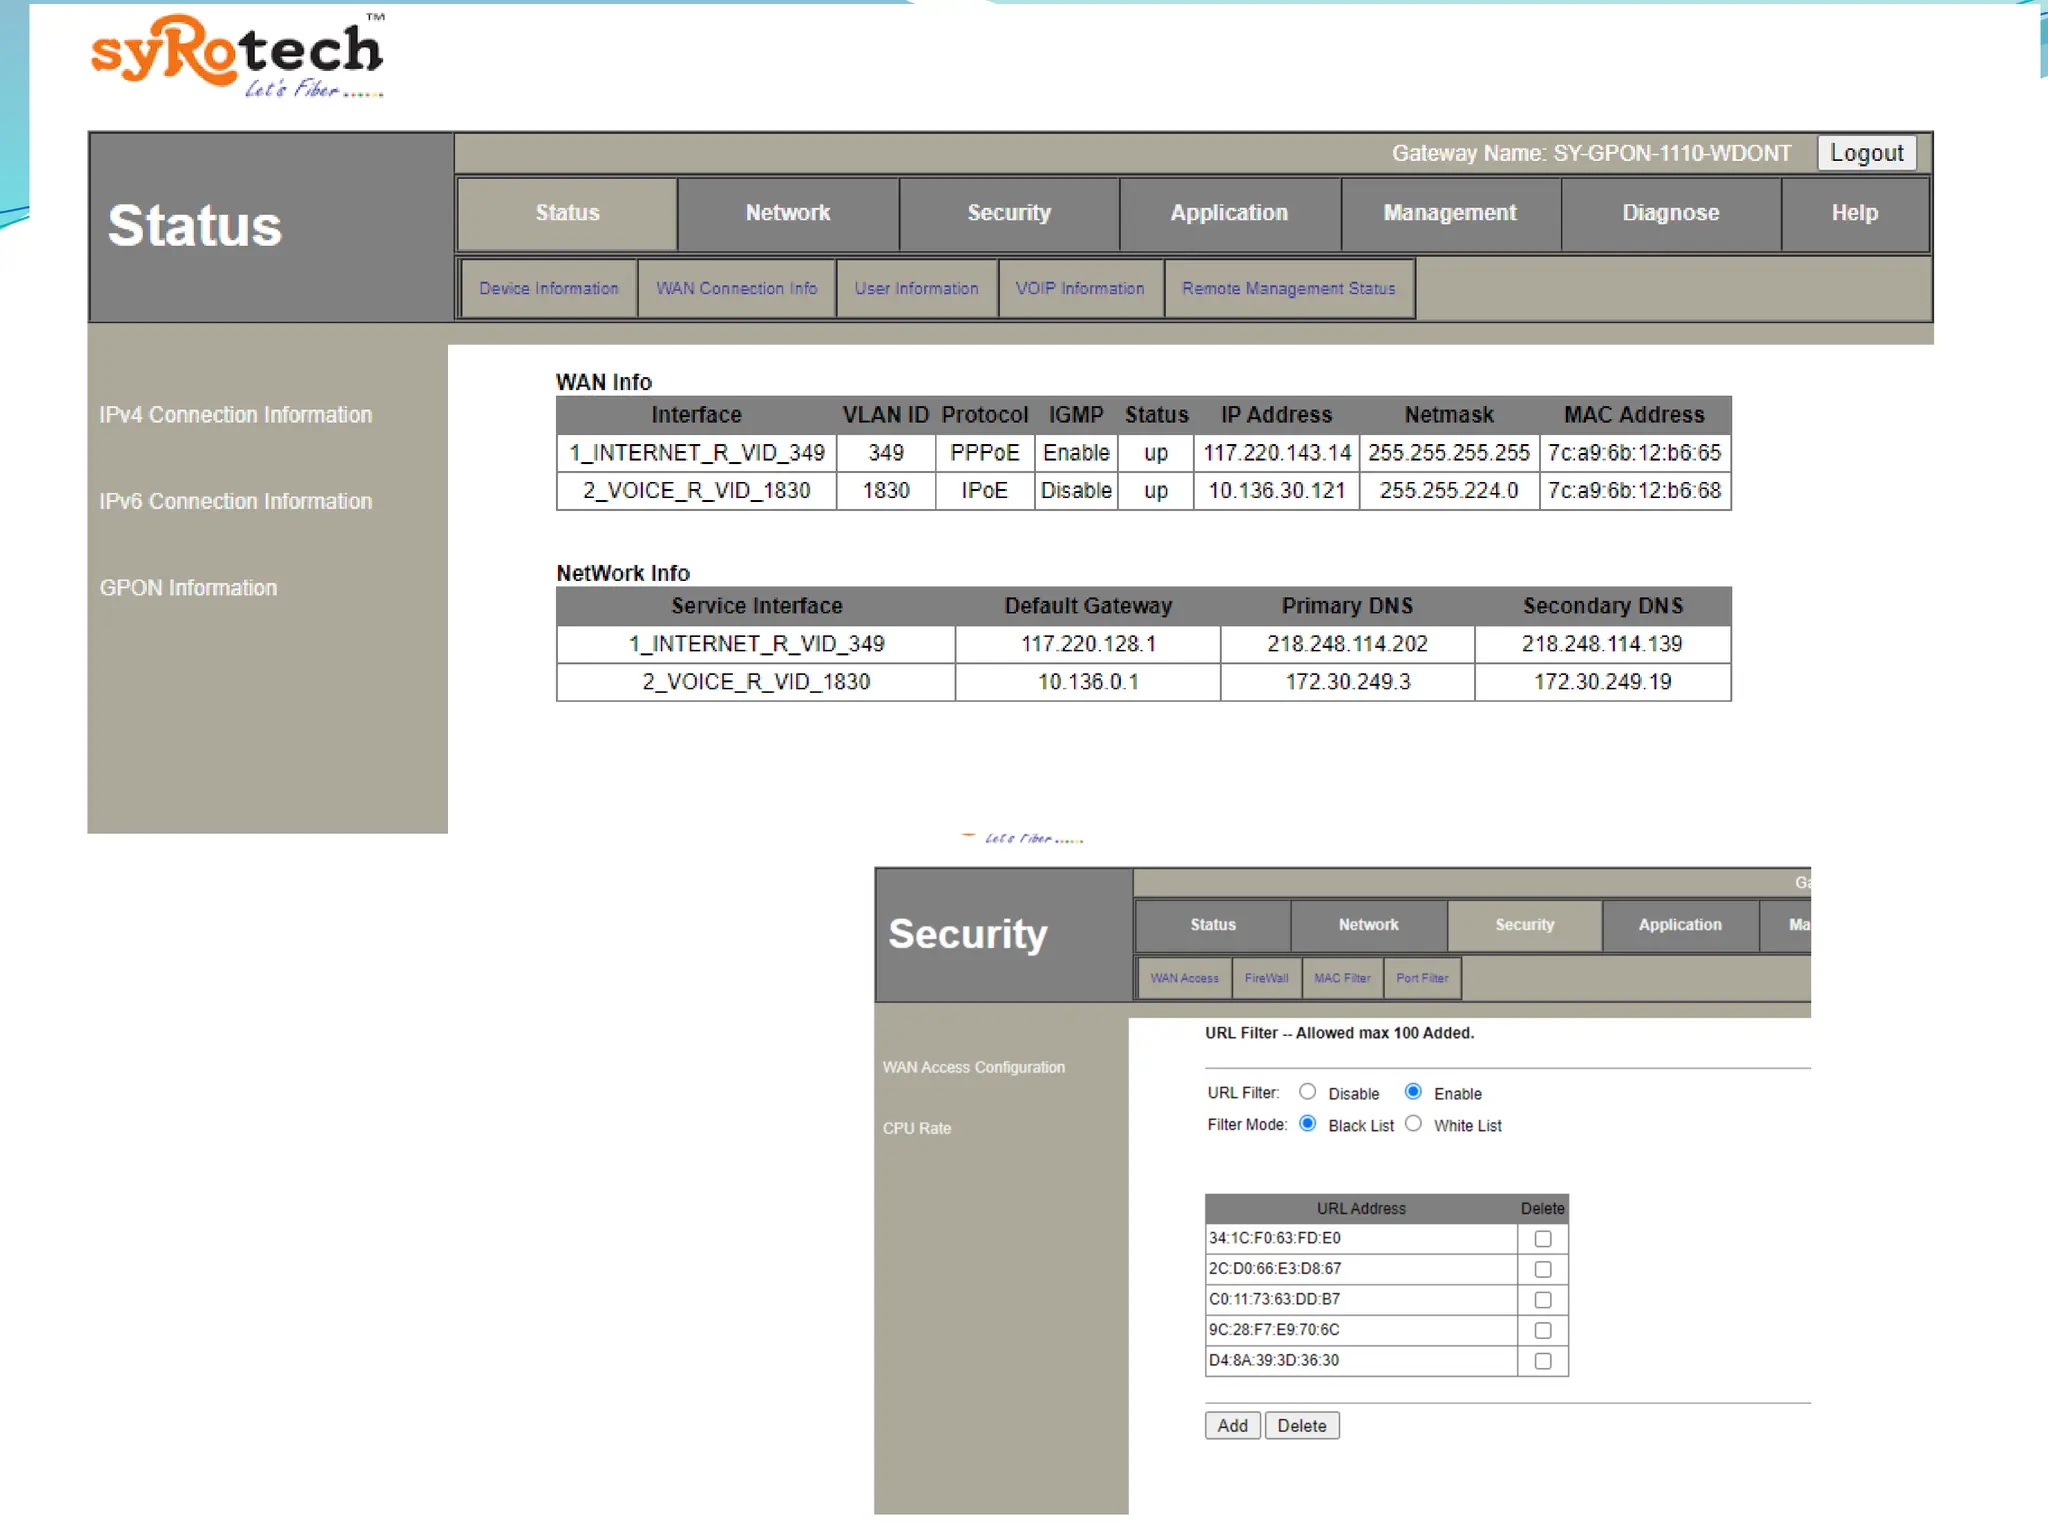Viewport: 2048px width, 1536px height.
Task: Open CPU Rate sidebar link
Action: pos(916,1128)
